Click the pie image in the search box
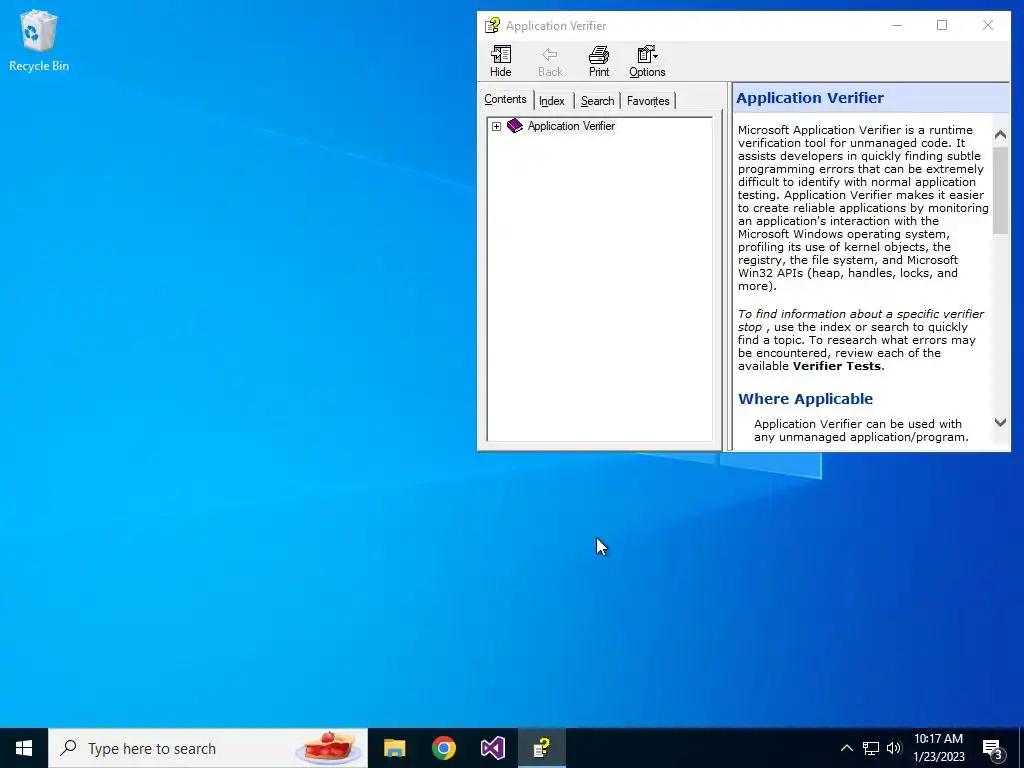Viewport: 1024px width, 768px height. (x=328, y=748)
